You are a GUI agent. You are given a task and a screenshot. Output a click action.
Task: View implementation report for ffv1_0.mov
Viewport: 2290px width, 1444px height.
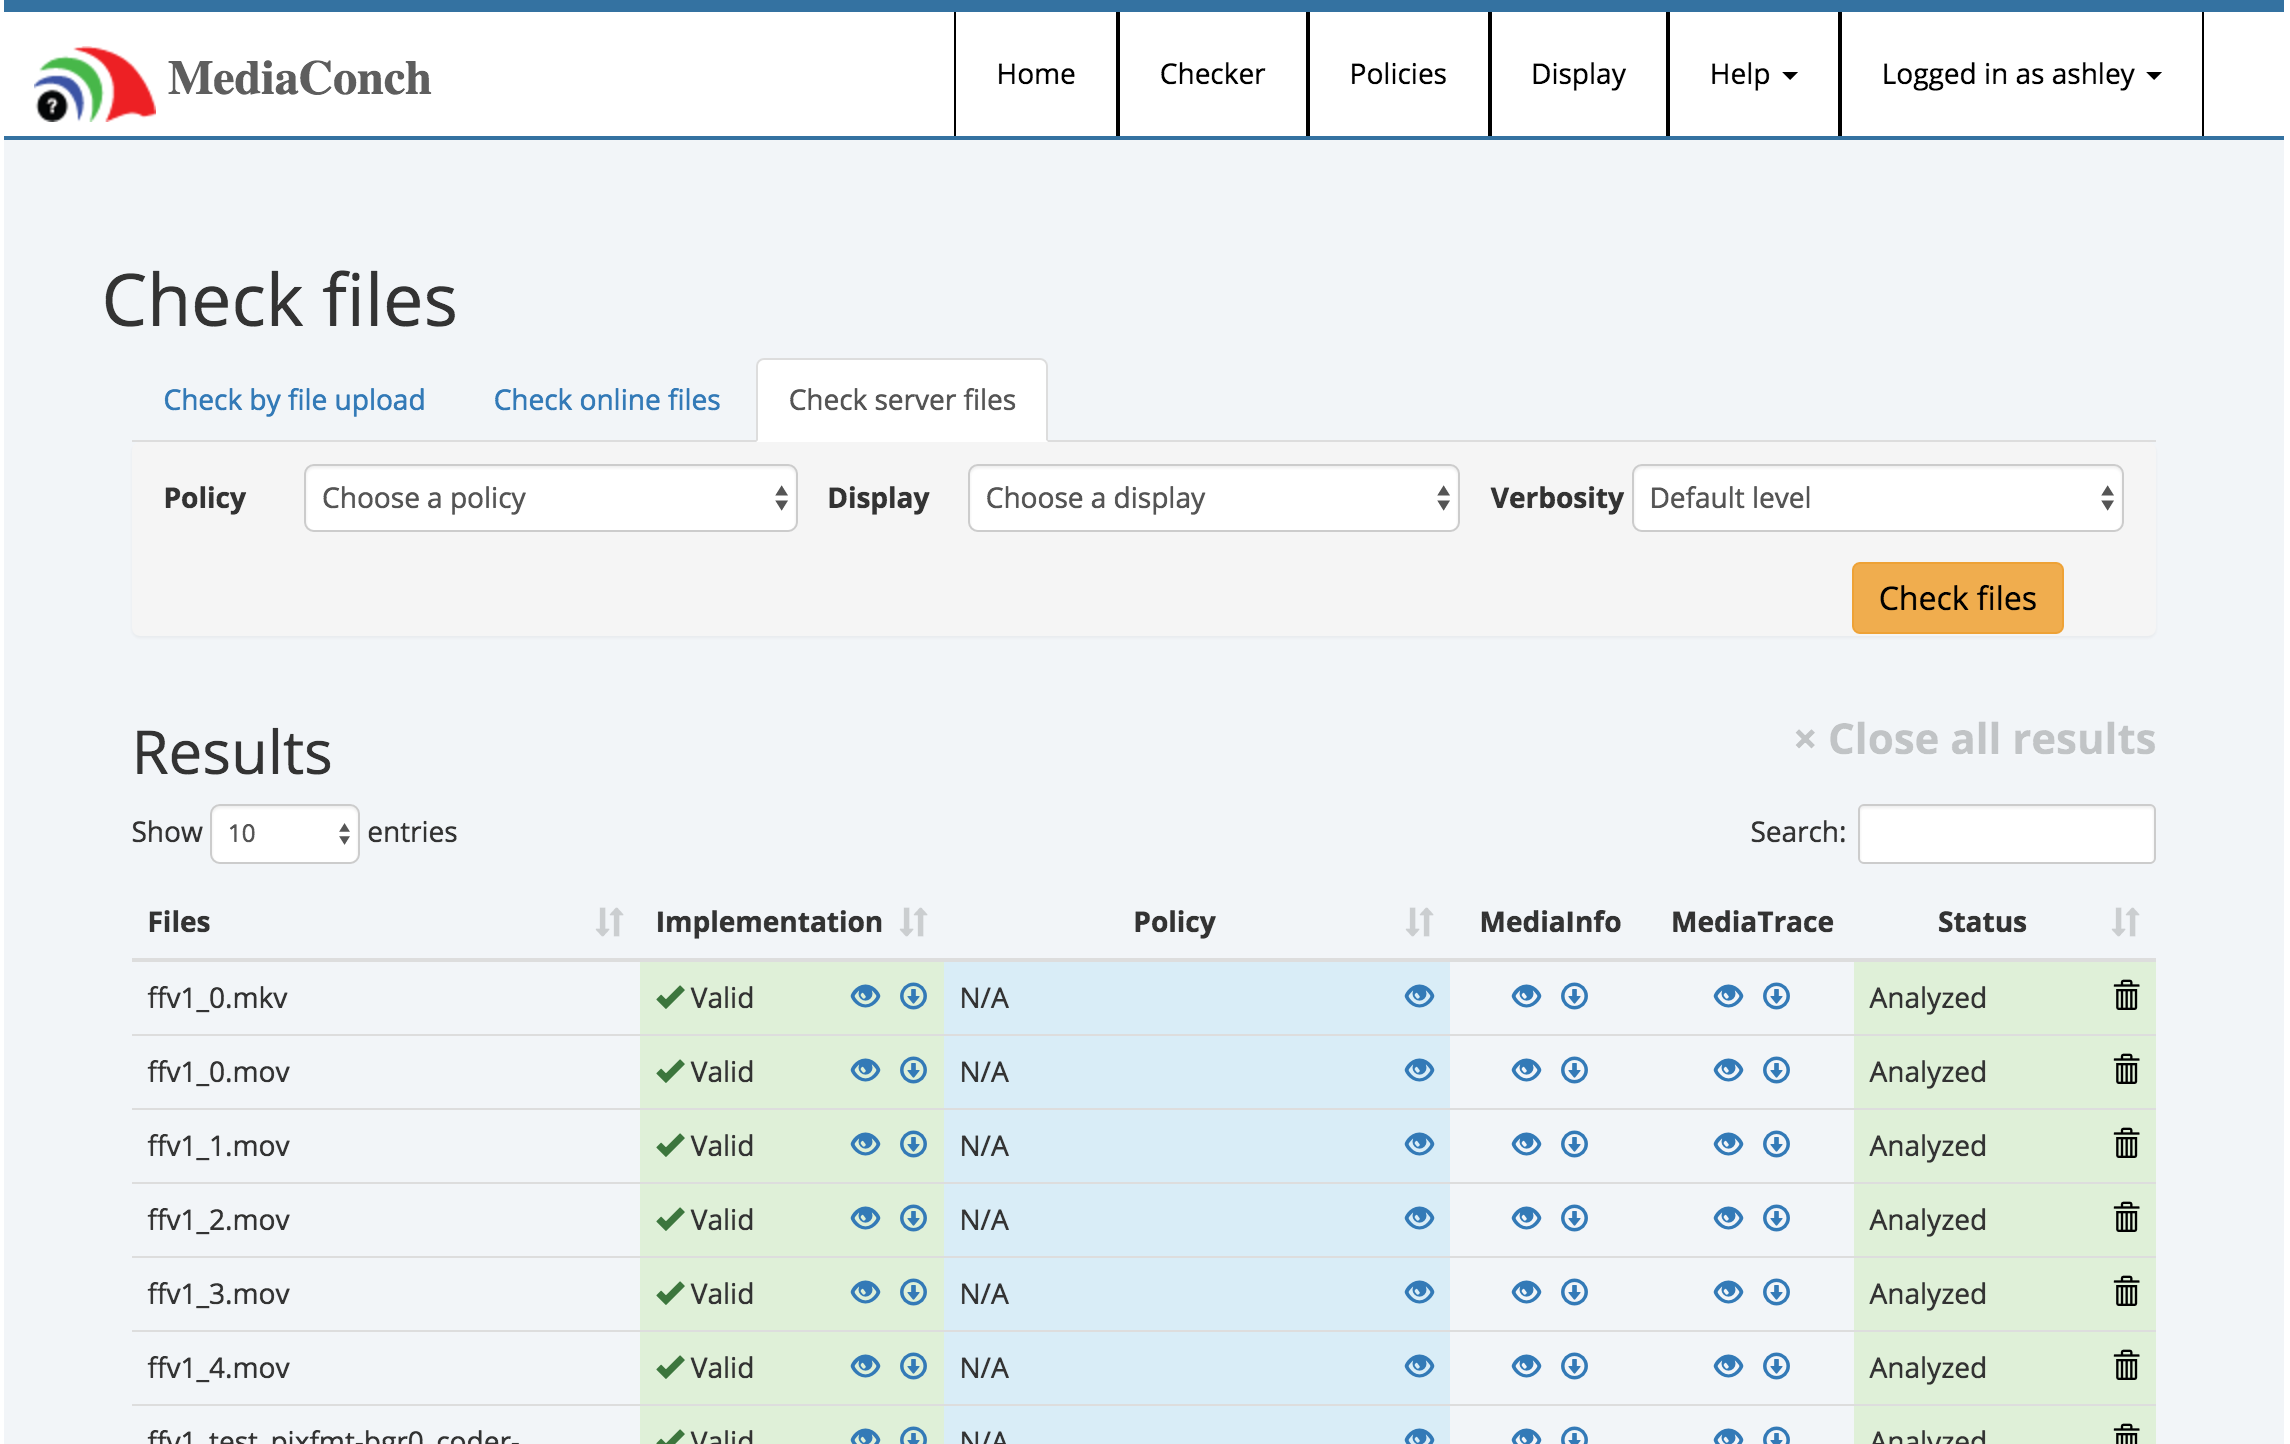[x=865, y=1070]
